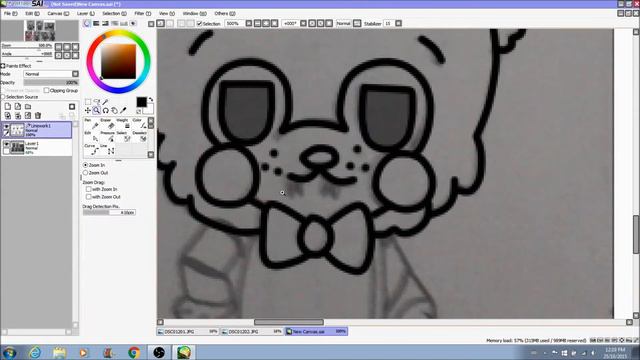Screen dimensions: 640x360
Task: Open the File menu
Action: coord(10,13)
